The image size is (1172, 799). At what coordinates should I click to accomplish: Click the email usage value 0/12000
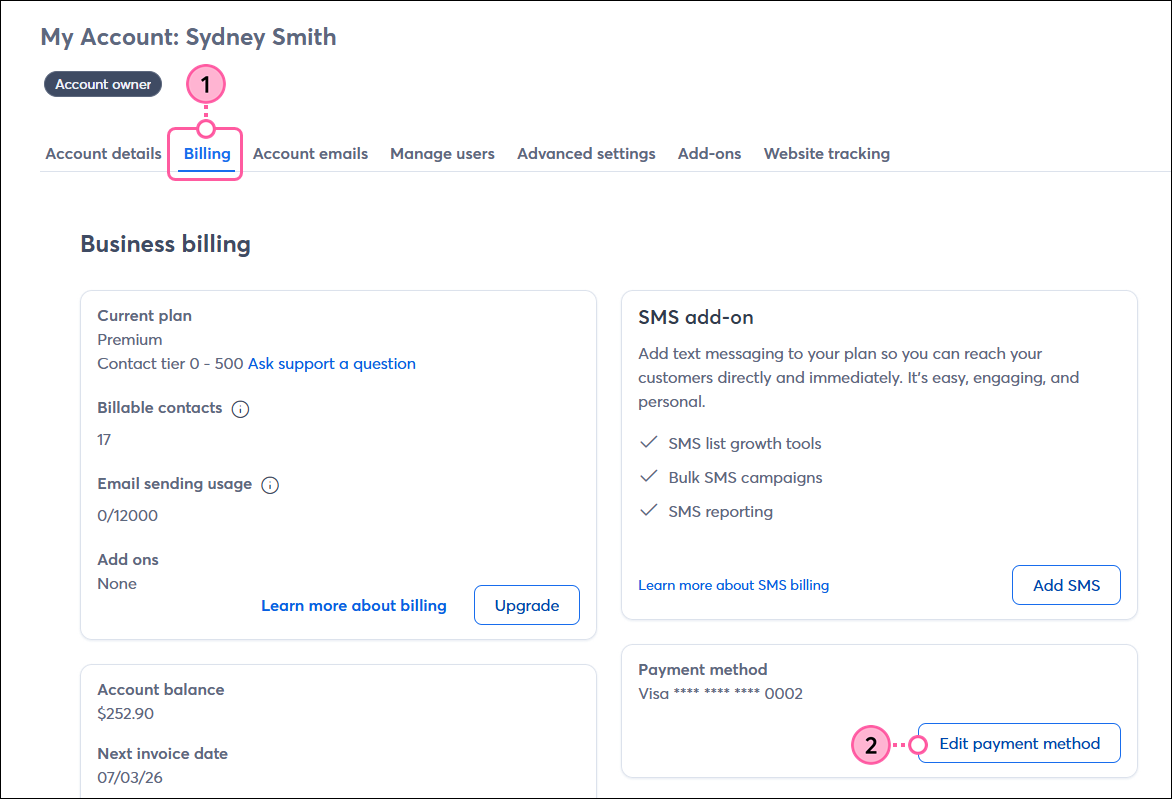click(128, 516)
